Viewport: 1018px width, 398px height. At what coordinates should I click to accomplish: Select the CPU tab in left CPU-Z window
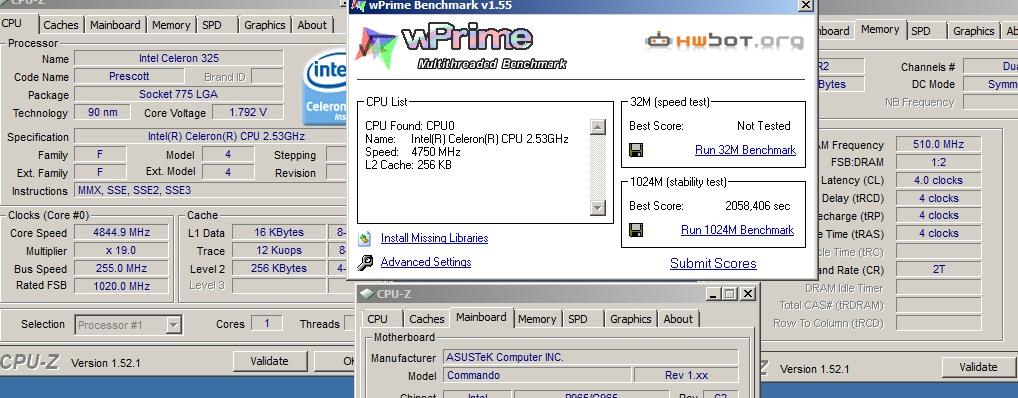coord(12,23)
